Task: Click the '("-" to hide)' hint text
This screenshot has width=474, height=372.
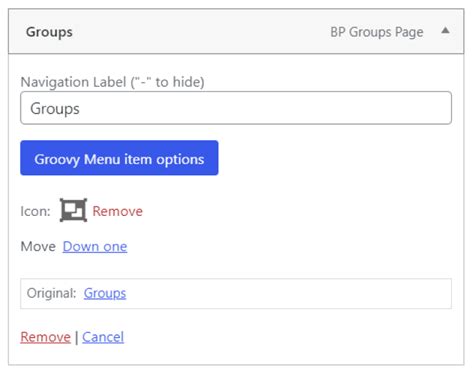Action: tap(167, 82)
